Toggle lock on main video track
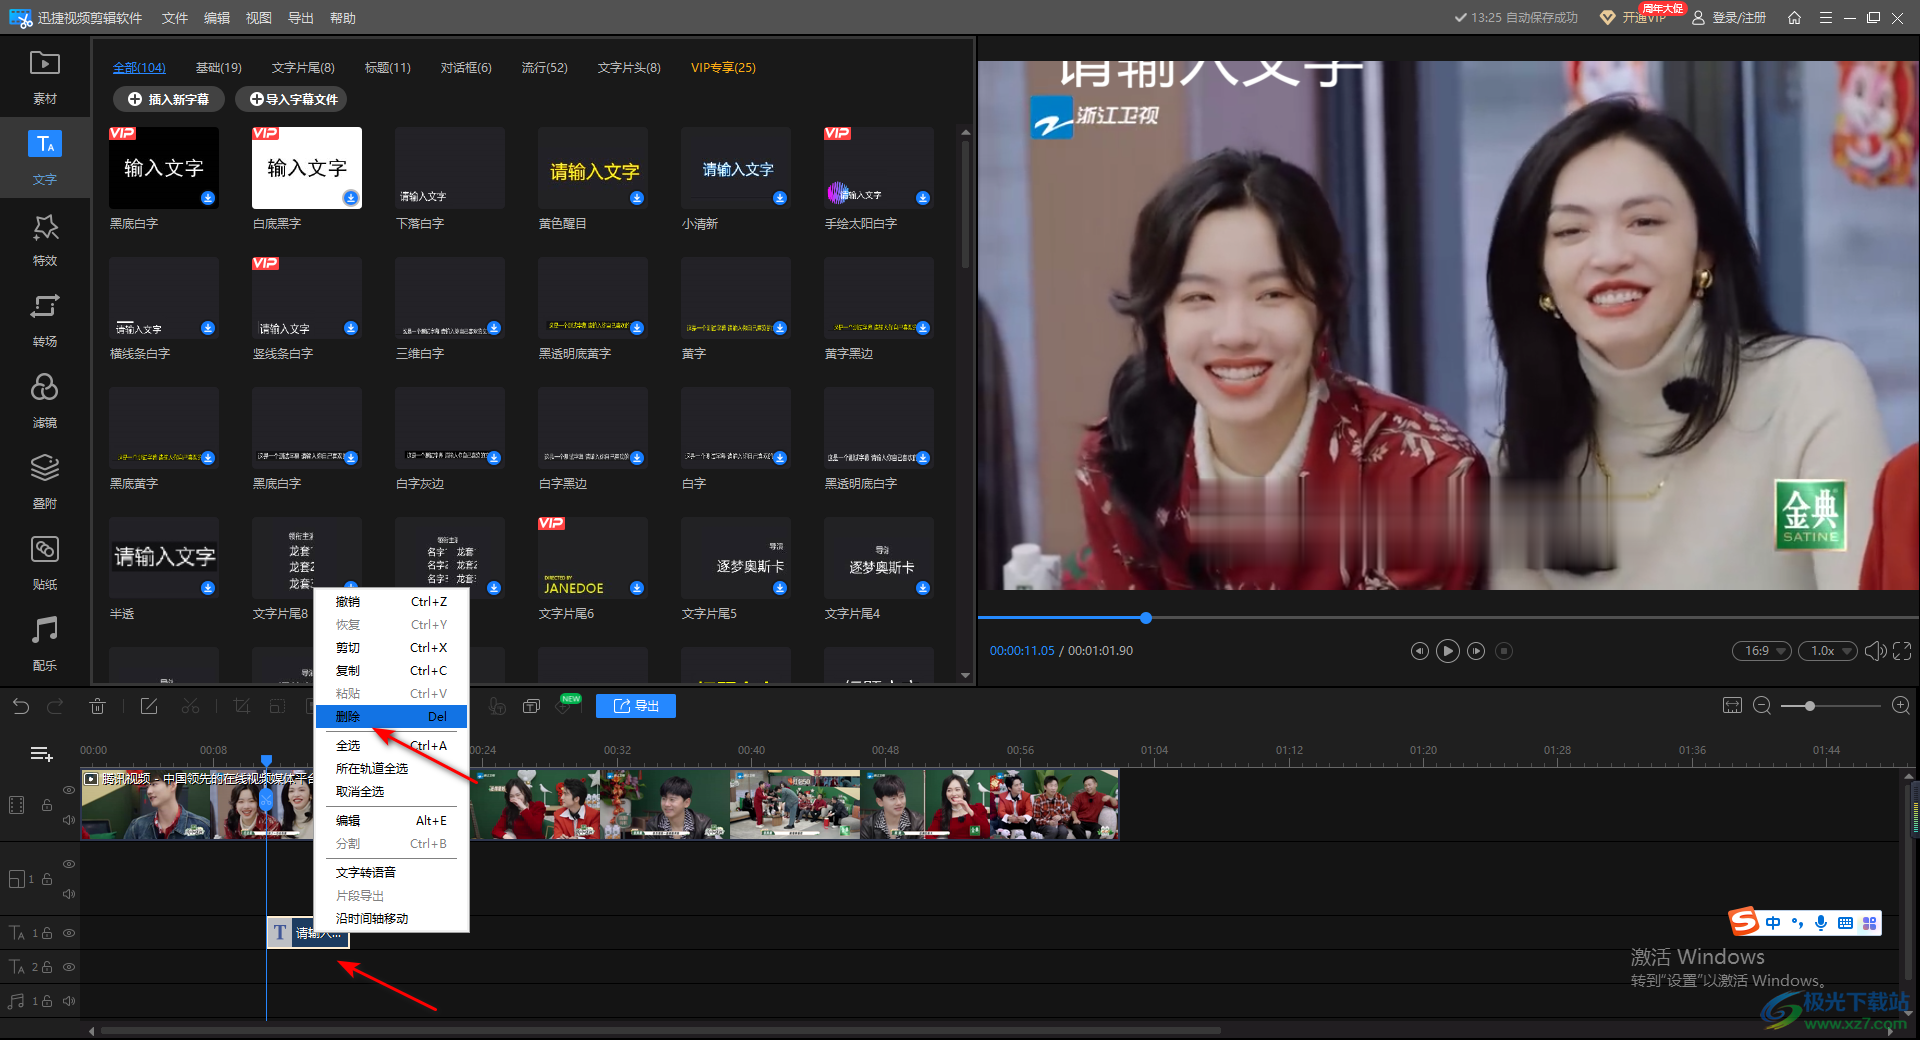Image resolution: width=1920 pixels, height=1040 pixels. 46,805
